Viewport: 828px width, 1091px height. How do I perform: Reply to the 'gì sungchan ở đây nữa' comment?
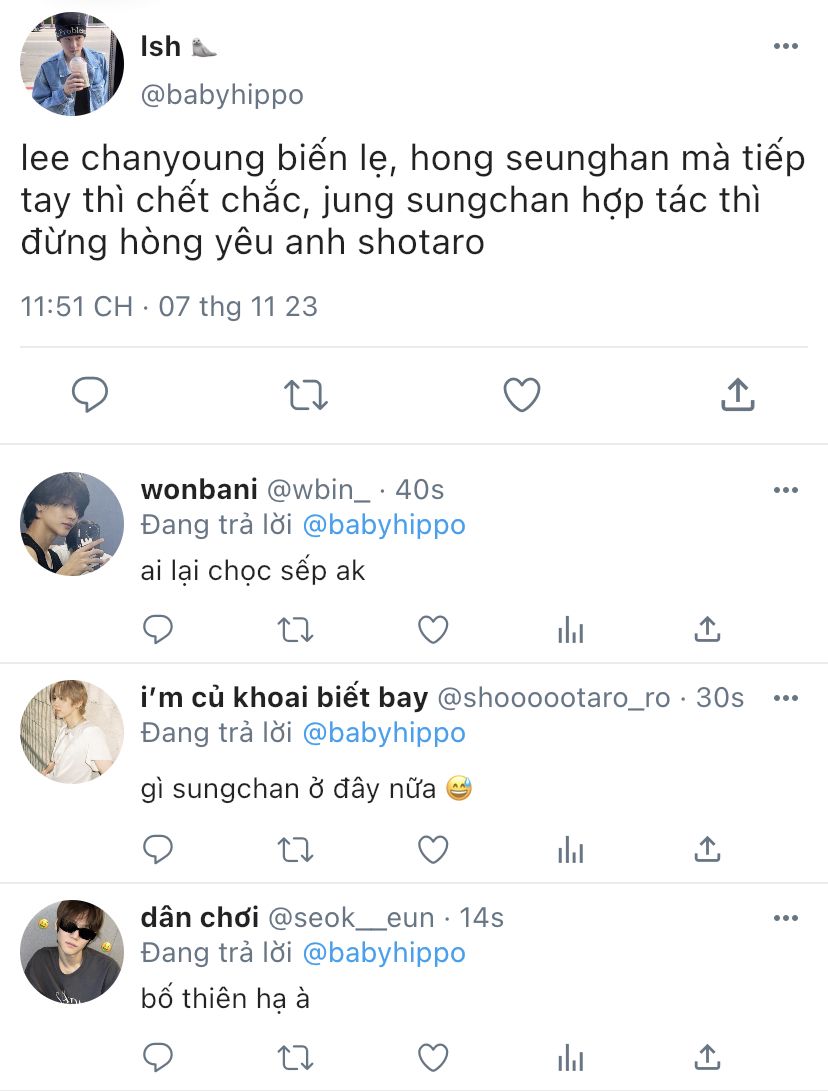(158, 850)
